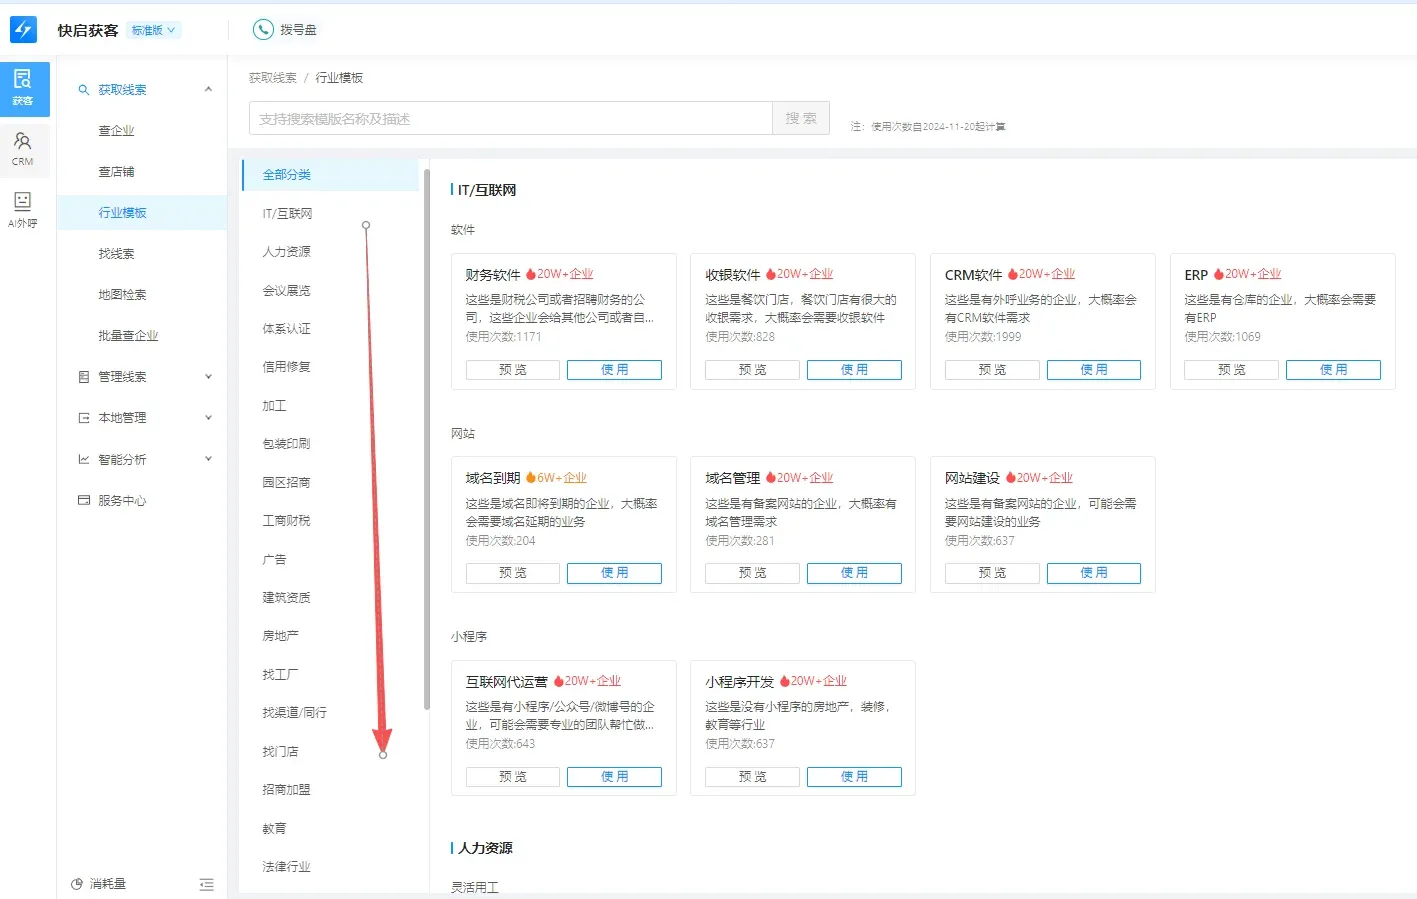1417x899 pixels.
Task: Click the 获取线索 breadcrumb link
Action: (273, 78)
